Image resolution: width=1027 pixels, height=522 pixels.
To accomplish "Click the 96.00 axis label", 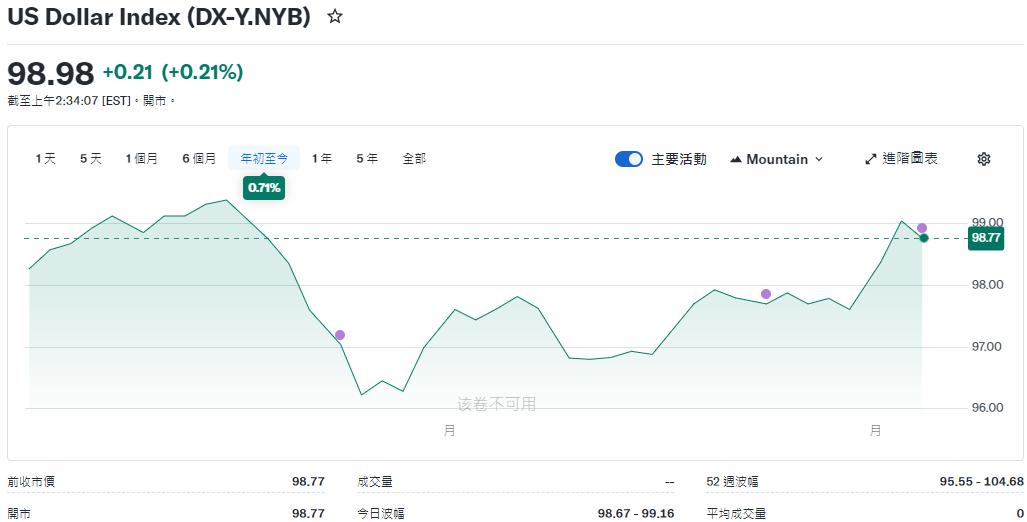I will coord(988,407).
